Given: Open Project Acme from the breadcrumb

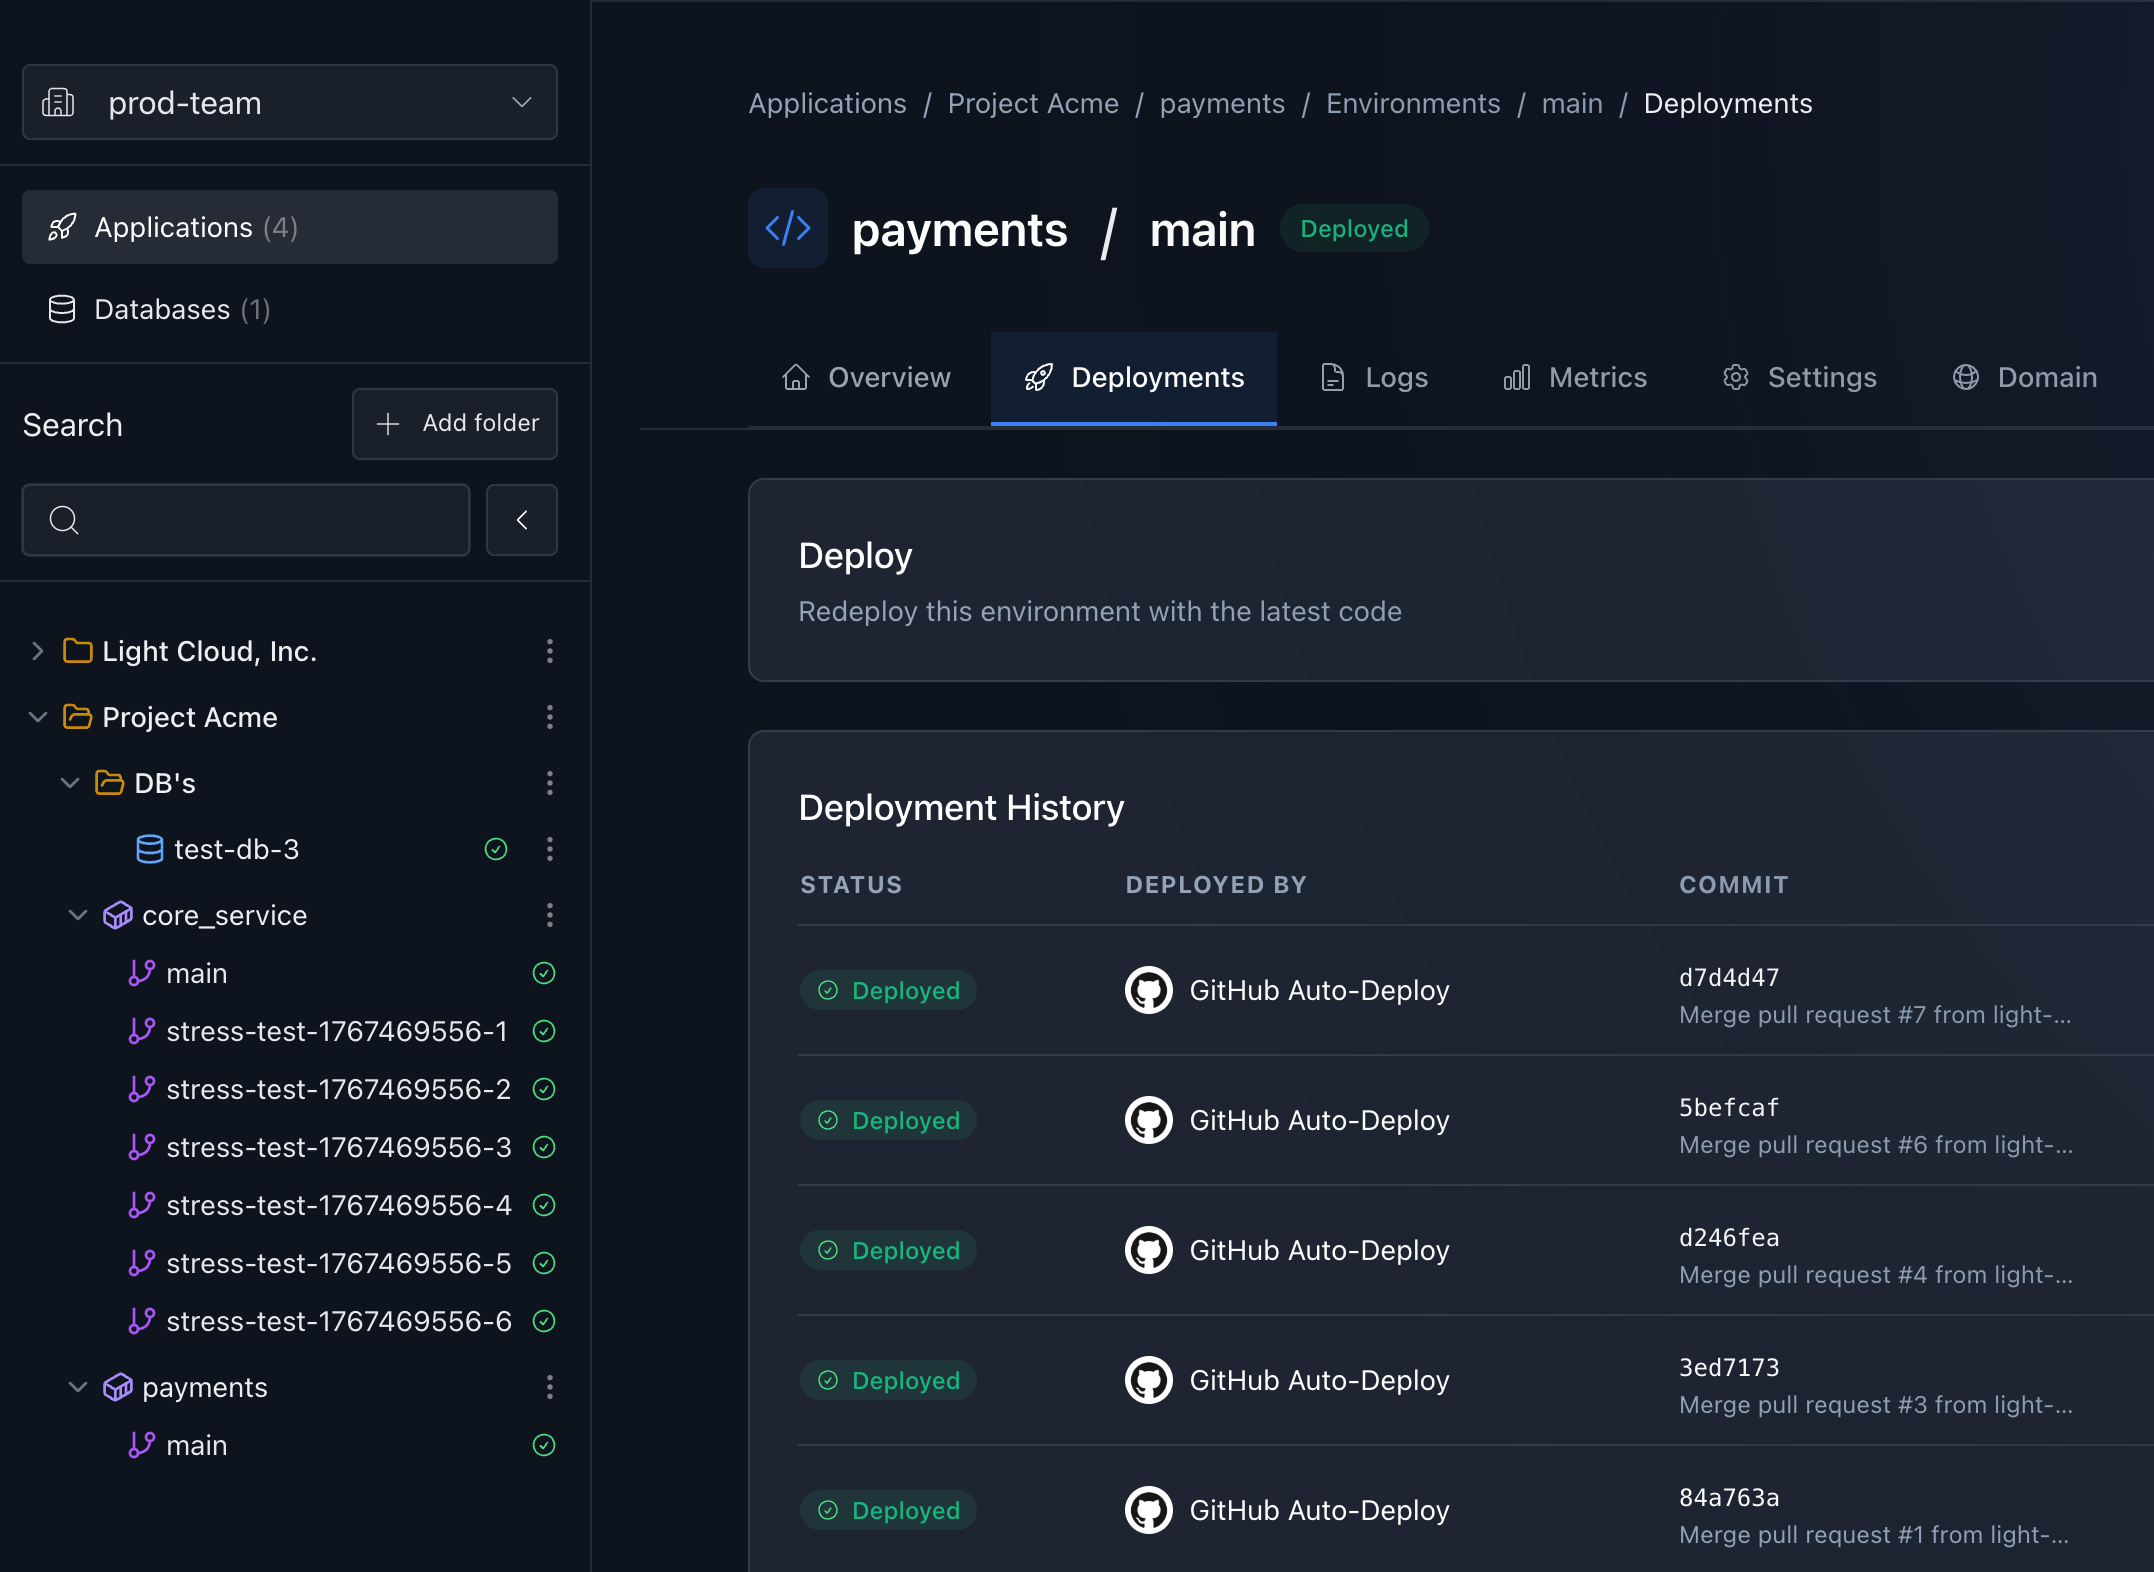Looking at the screenshot, I should point(1033,103).
